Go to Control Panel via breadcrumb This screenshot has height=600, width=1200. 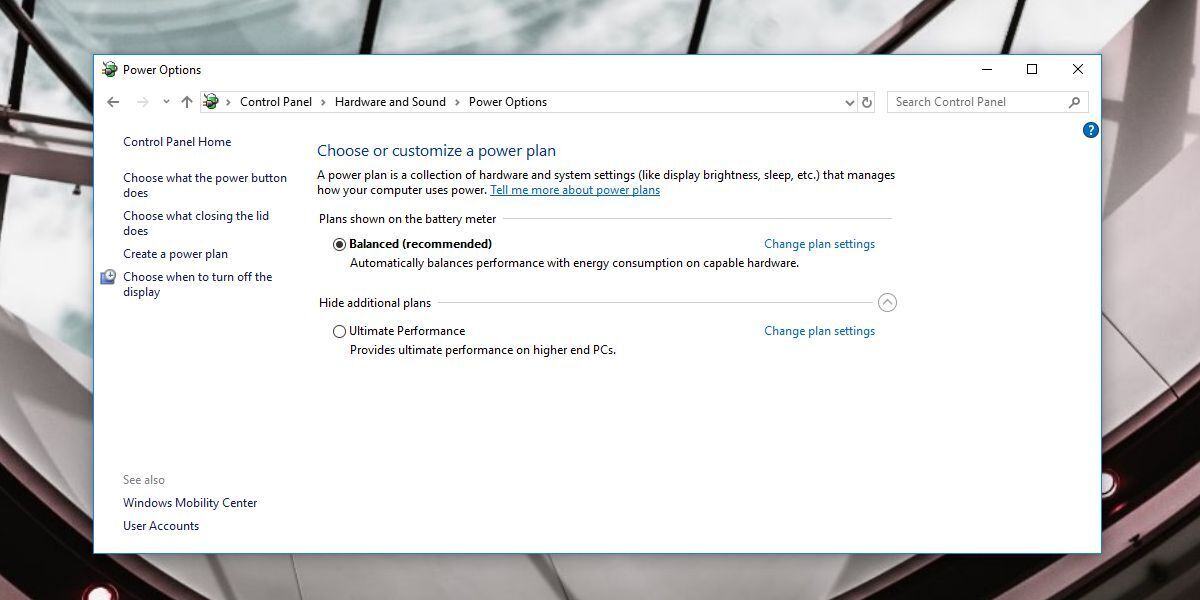click(x=275, y=101)
